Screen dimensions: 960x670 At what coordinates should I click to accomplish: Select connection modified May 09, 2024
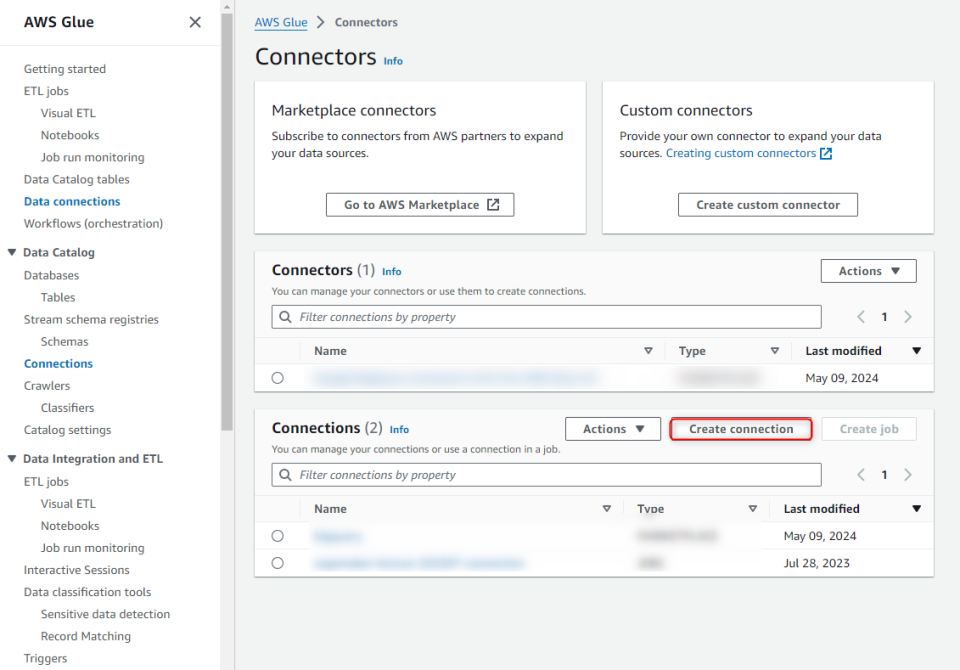[x=277, y=536]
